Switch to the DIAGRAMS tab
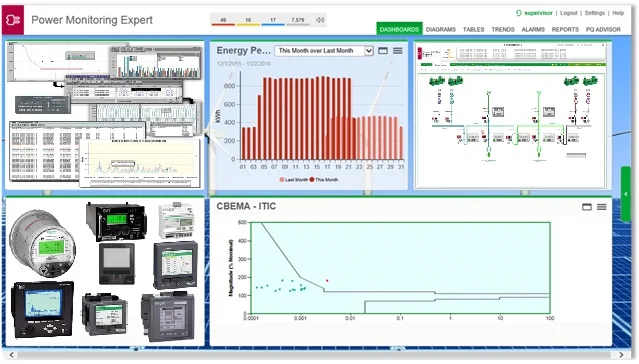 441,29
